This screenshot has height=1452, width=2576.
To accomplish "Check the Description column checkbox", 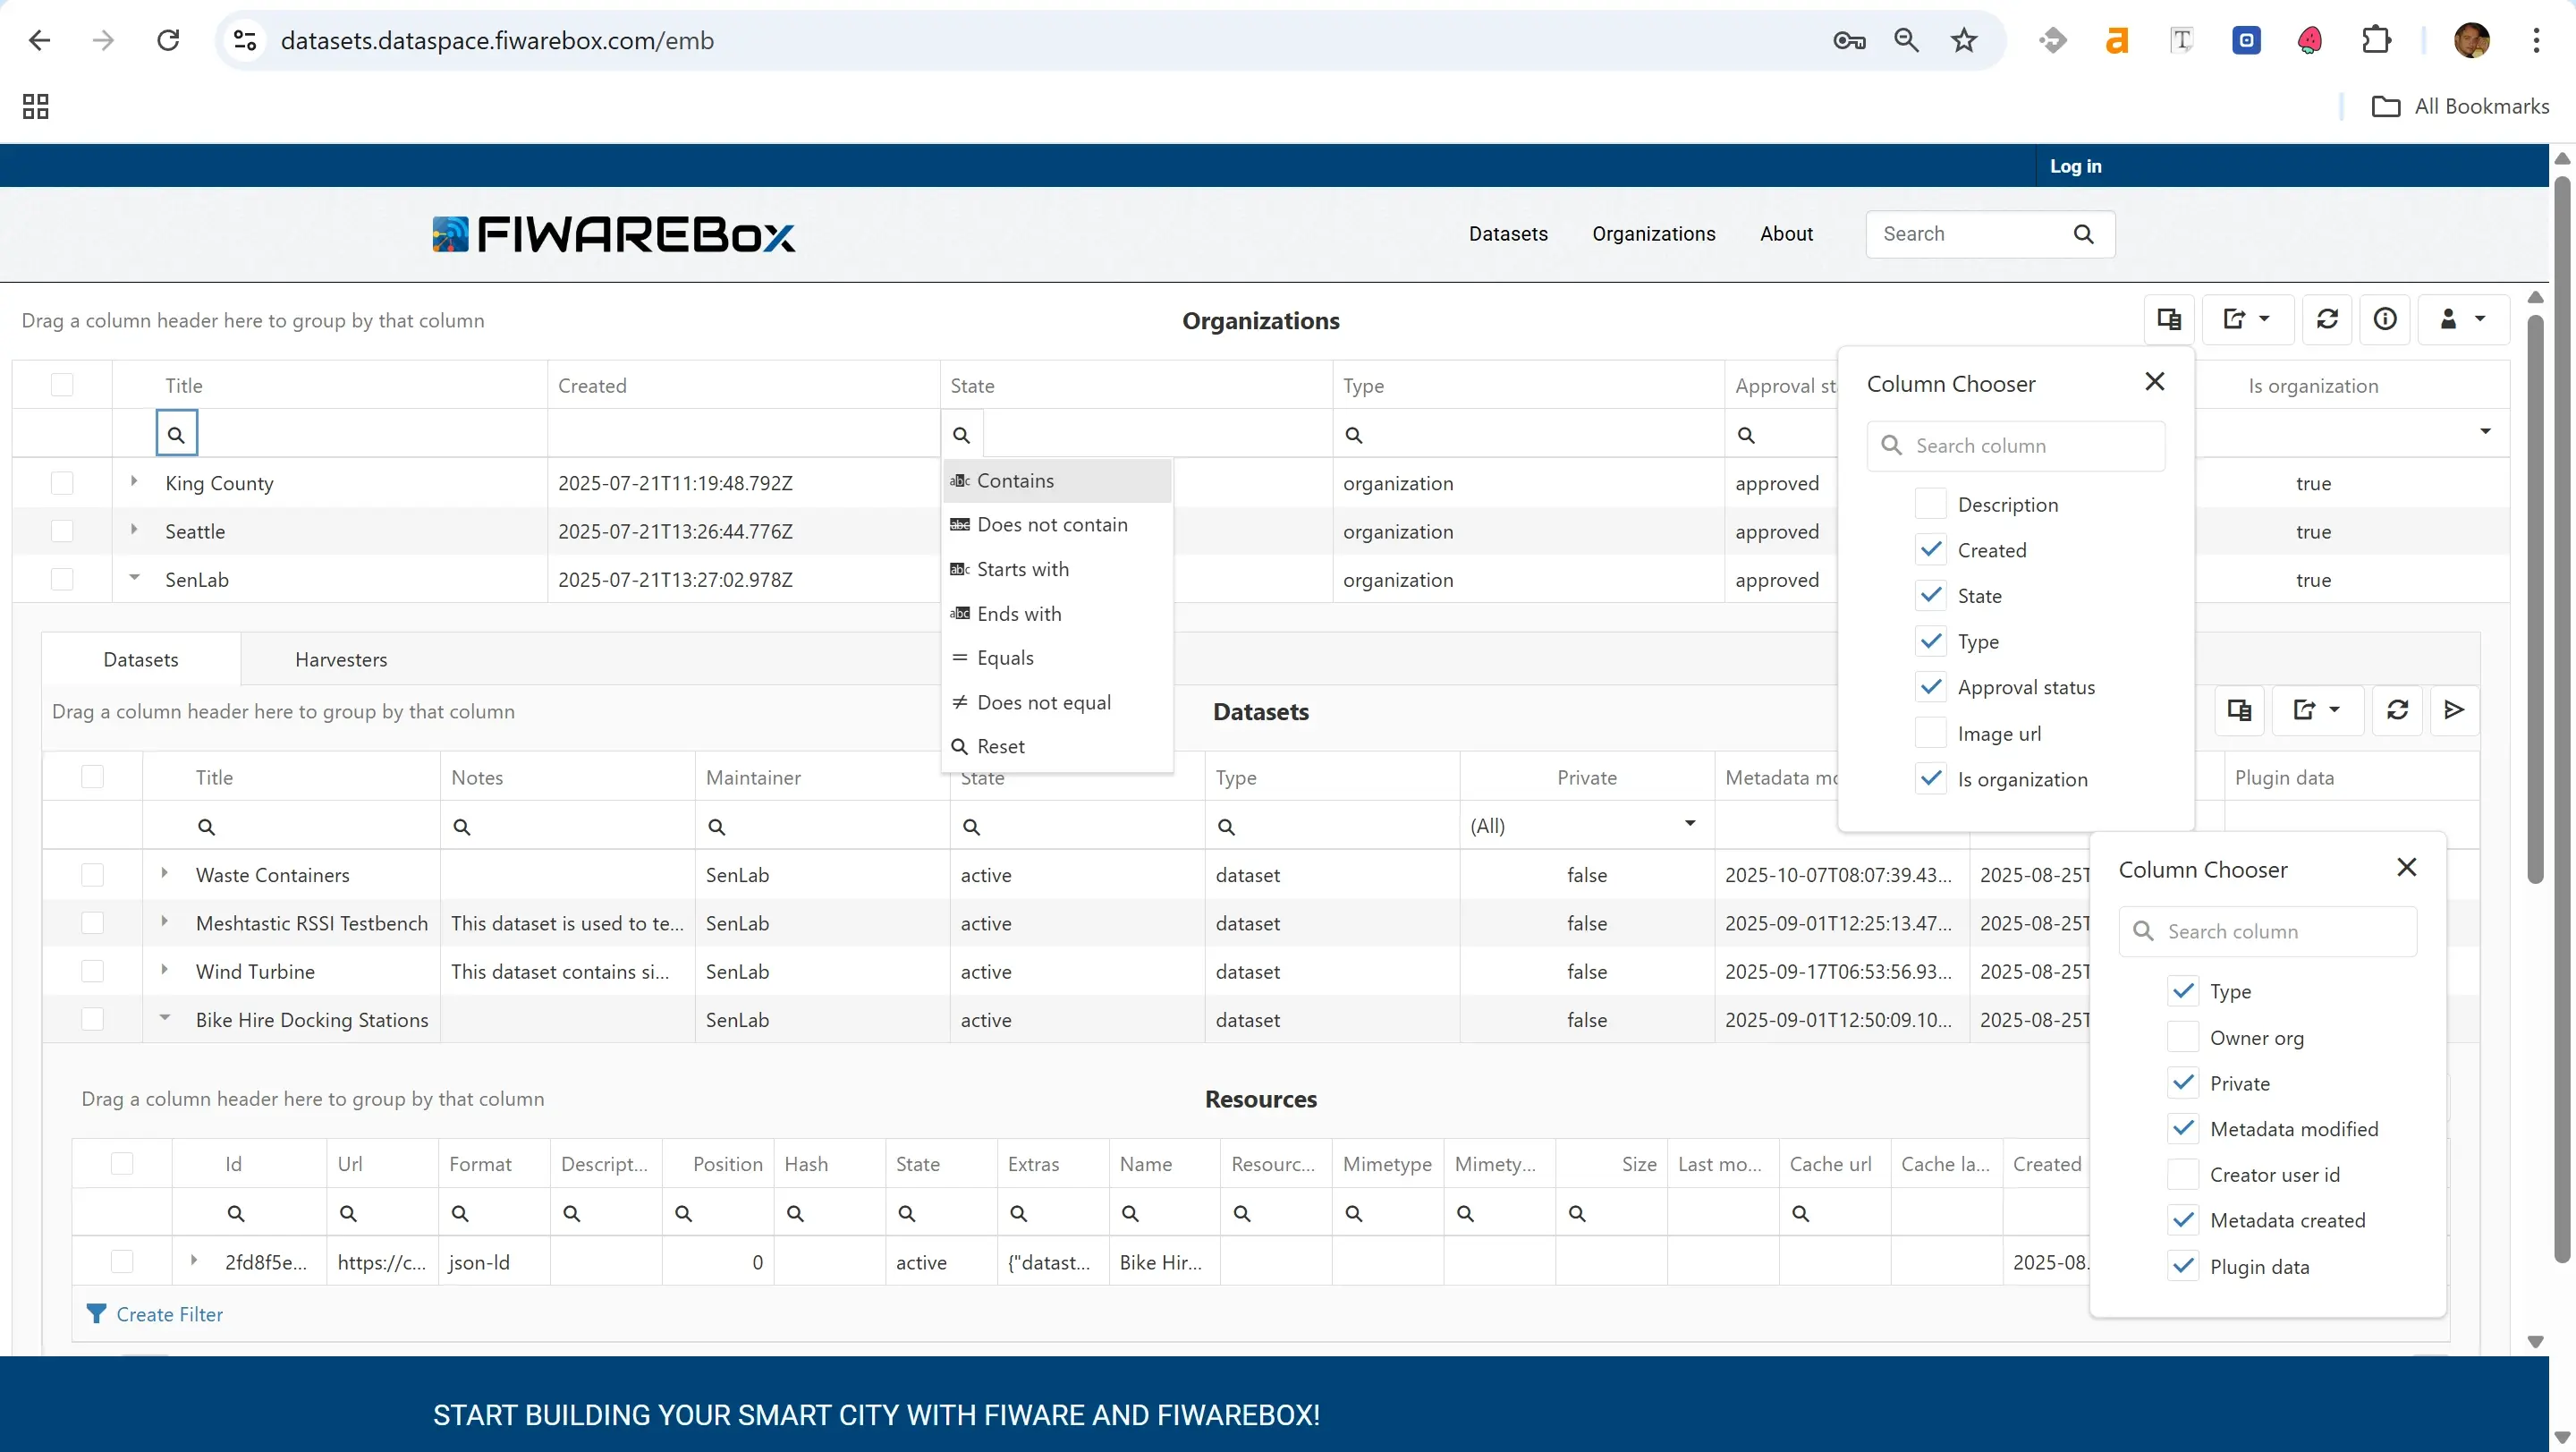I will point(1930,504).
